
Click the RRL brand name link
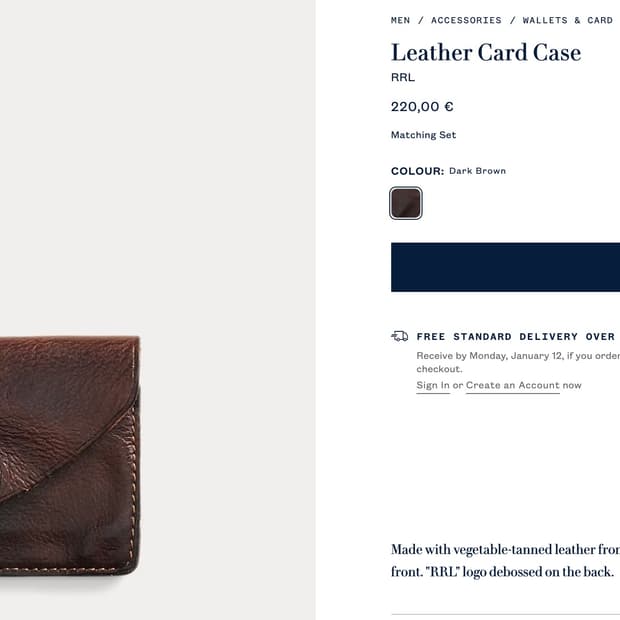coord(403,77)
